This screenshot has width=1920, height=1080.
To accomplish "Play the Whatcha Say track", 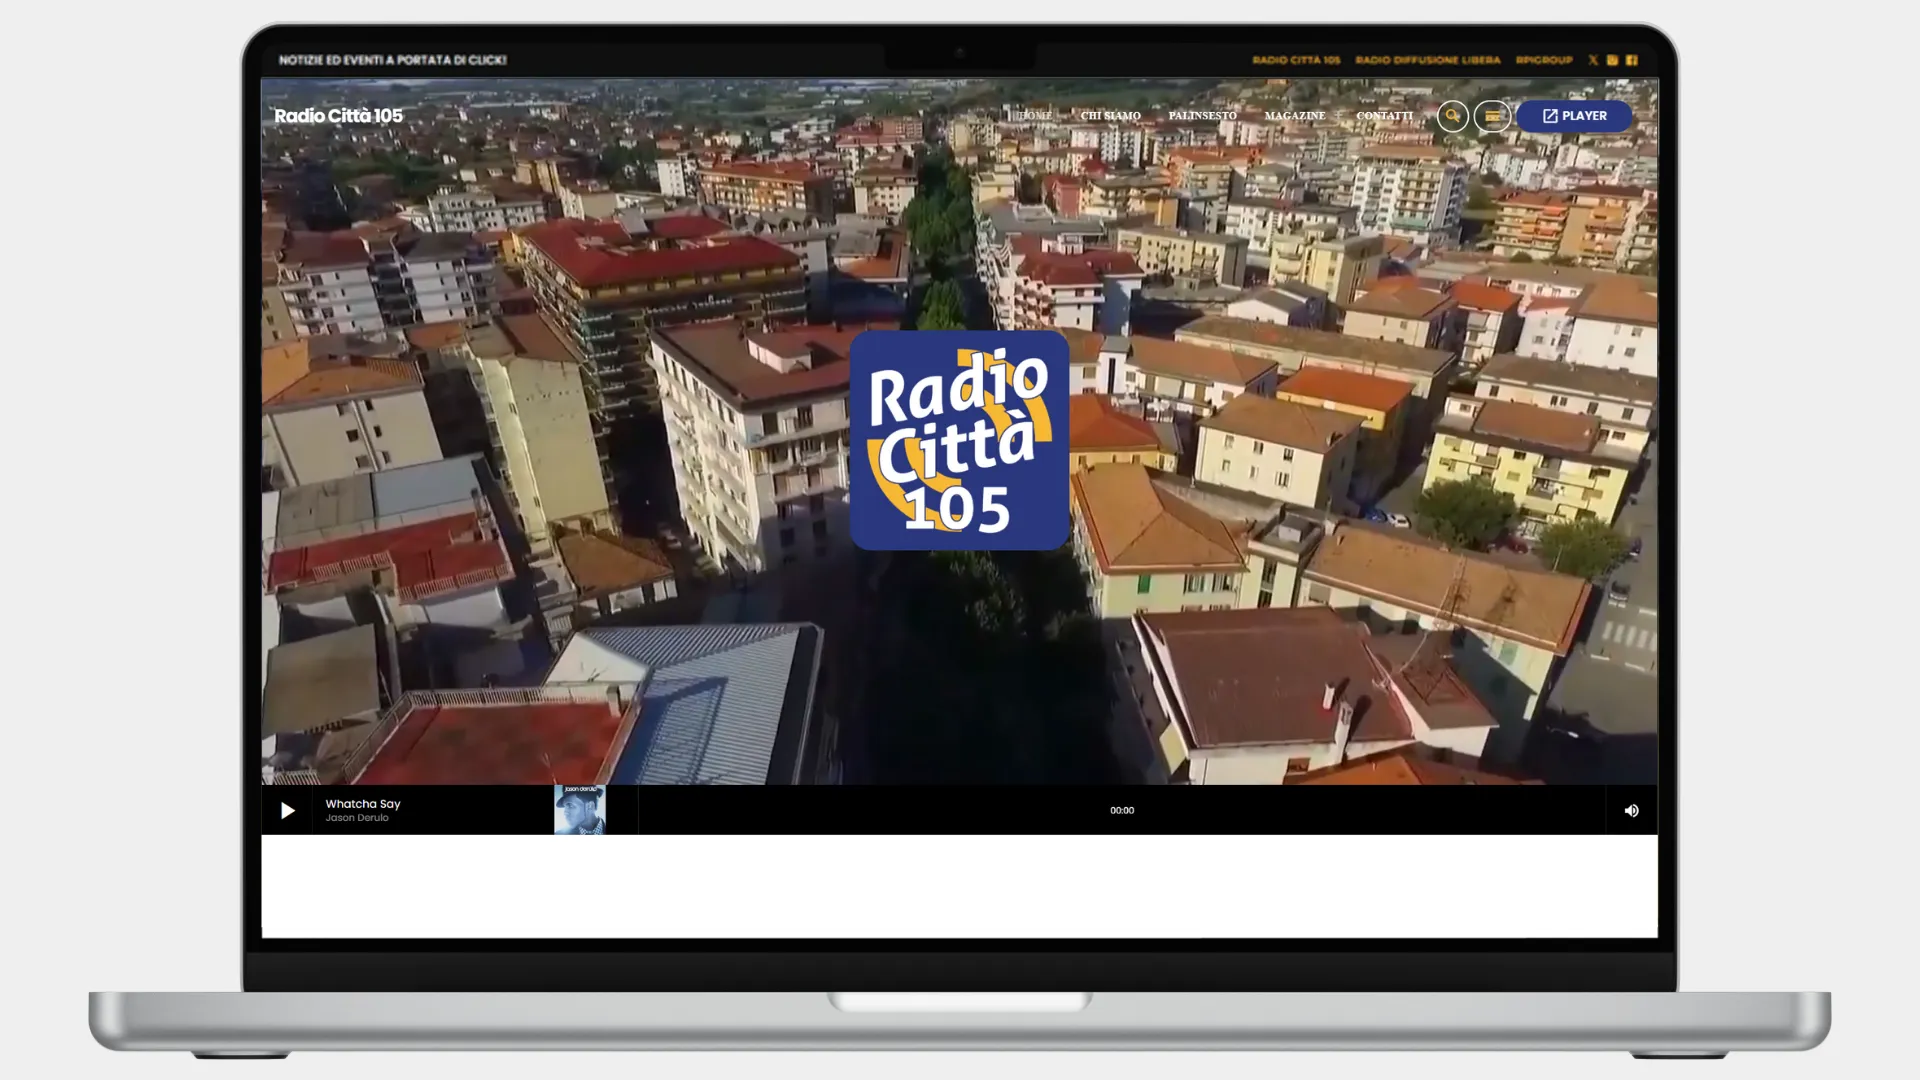I will coord(287,810).
